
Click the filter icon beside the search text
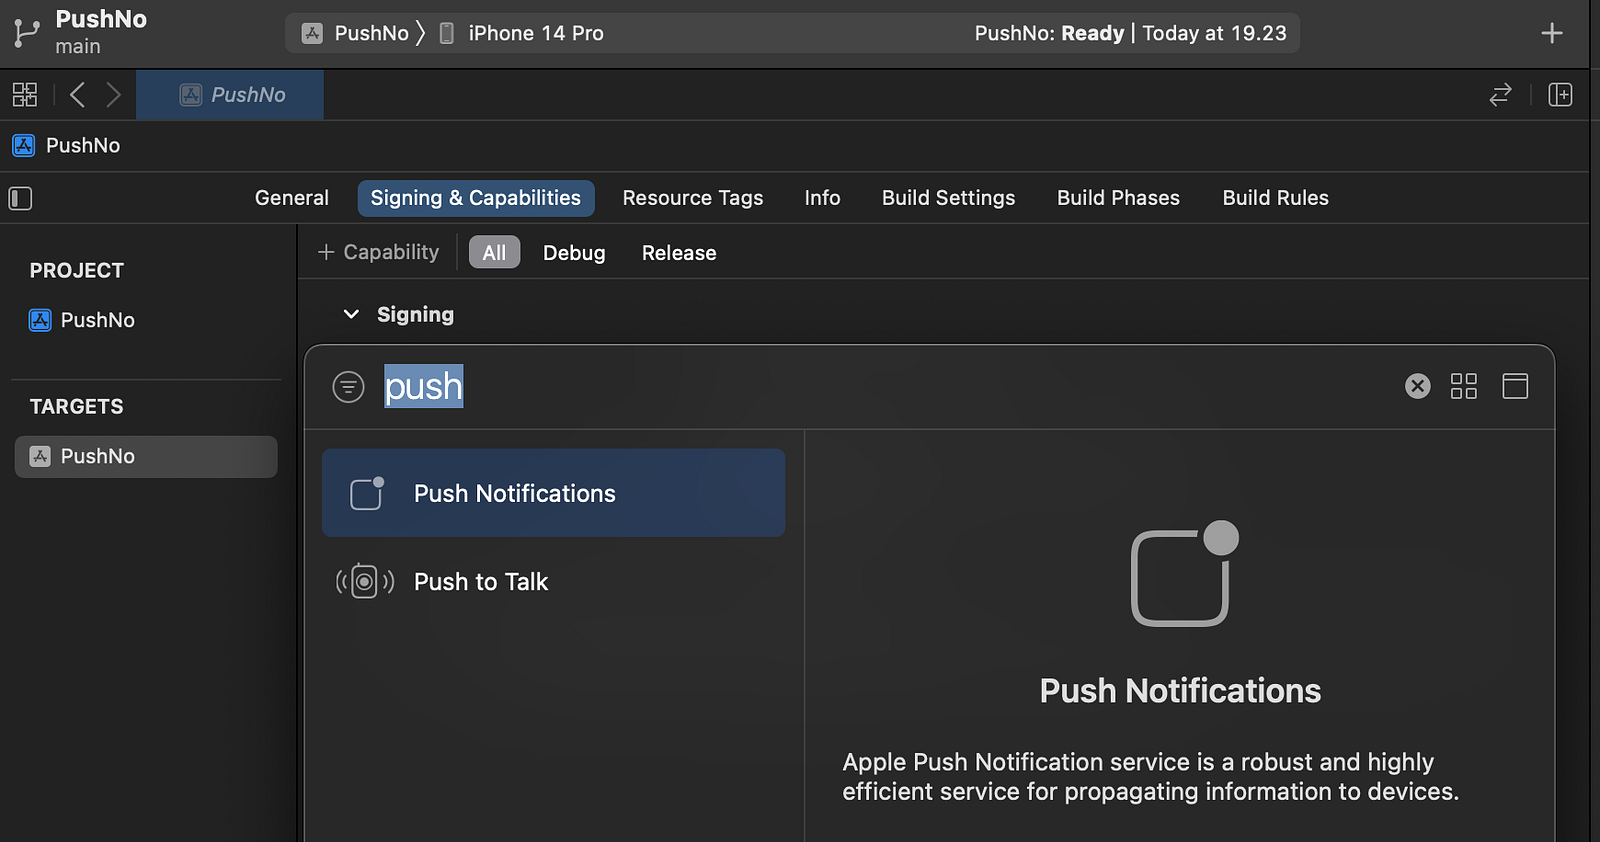click(348, 387)
